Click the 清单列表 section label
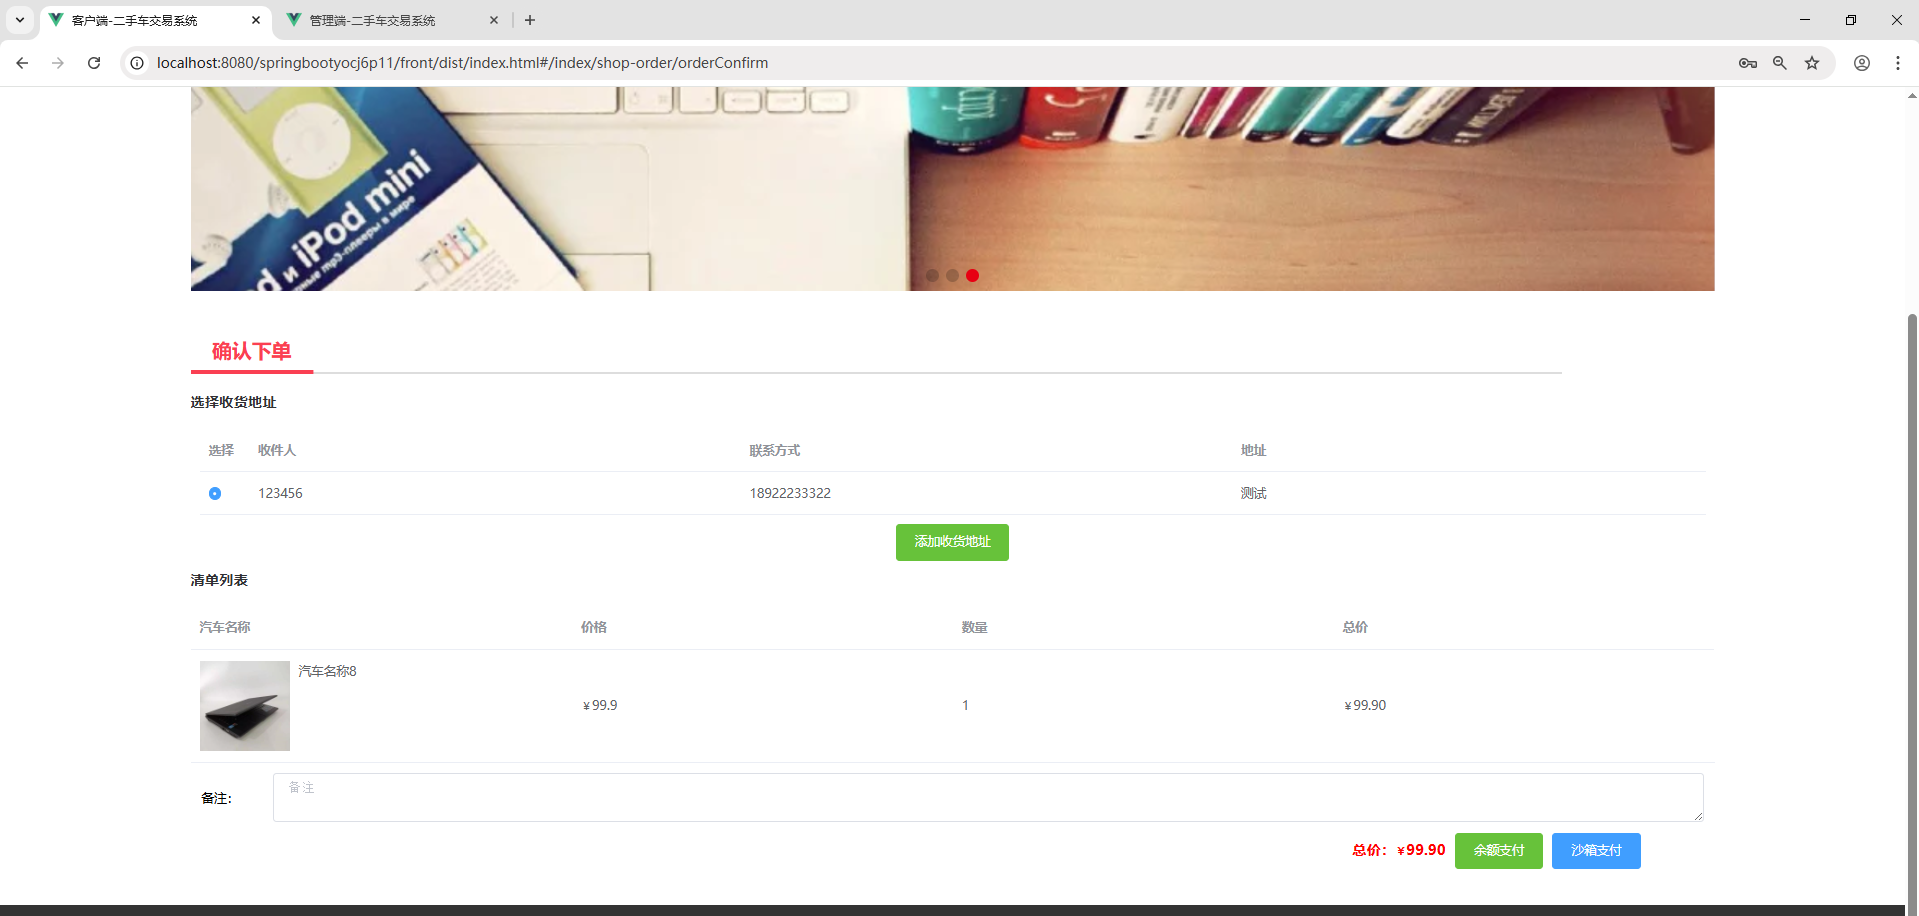The width and height of the screenshot is (1919, 916). click(219, 581)
